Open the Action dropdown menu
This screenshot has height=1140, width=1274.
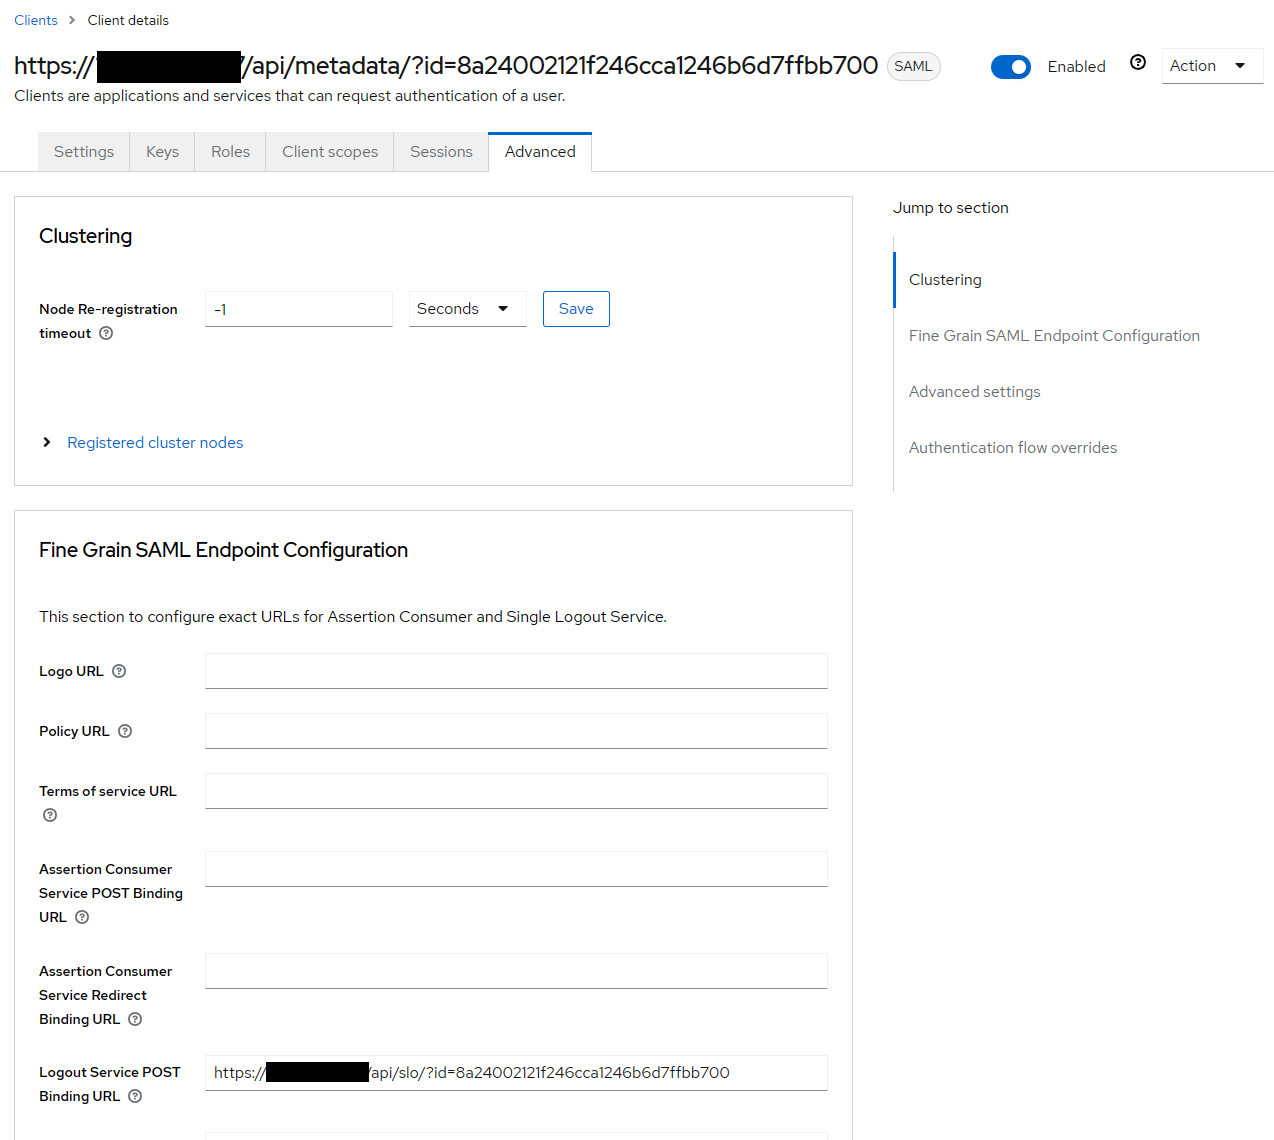1211,66
